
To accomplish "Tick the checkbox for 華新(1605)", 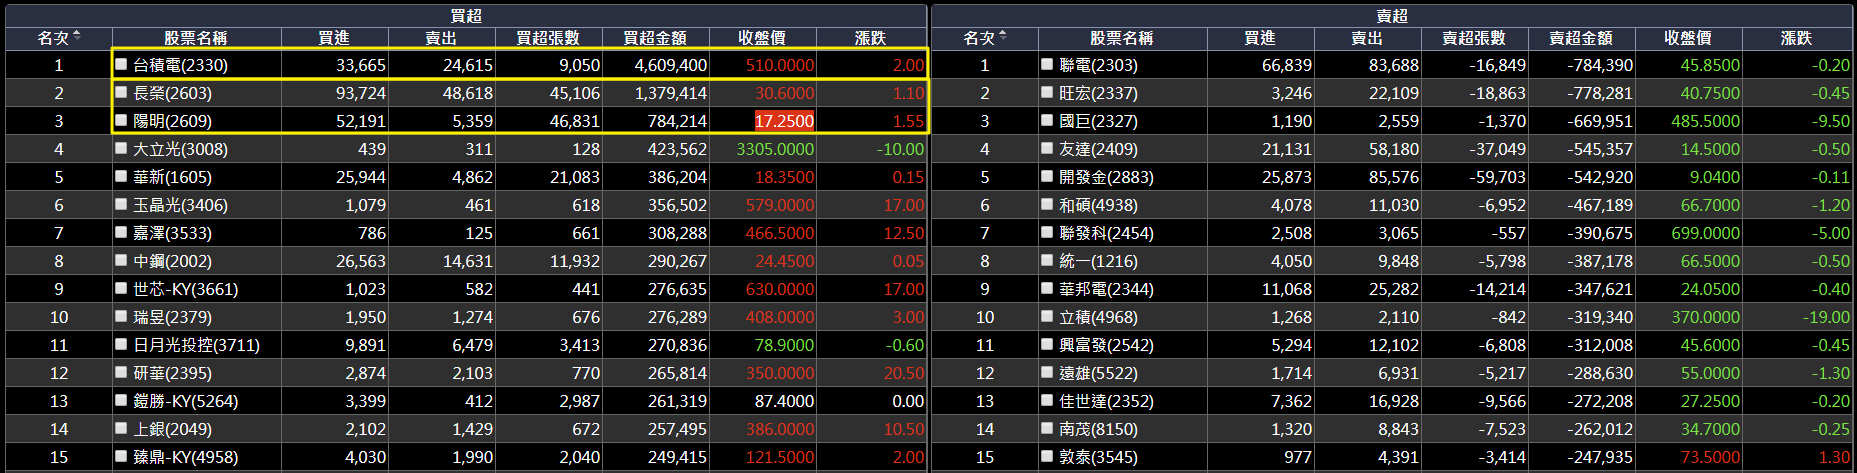I will pyautogui.click(x=121, y=176).
